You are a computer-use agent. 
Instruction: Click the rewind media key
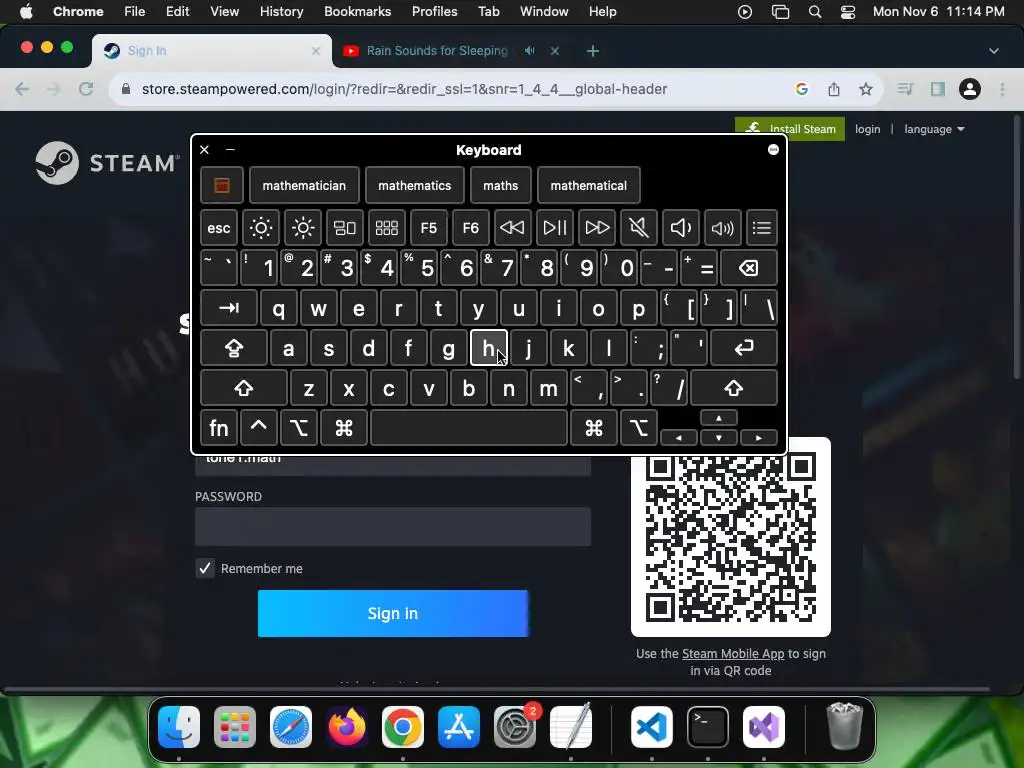tap(512, 228)
